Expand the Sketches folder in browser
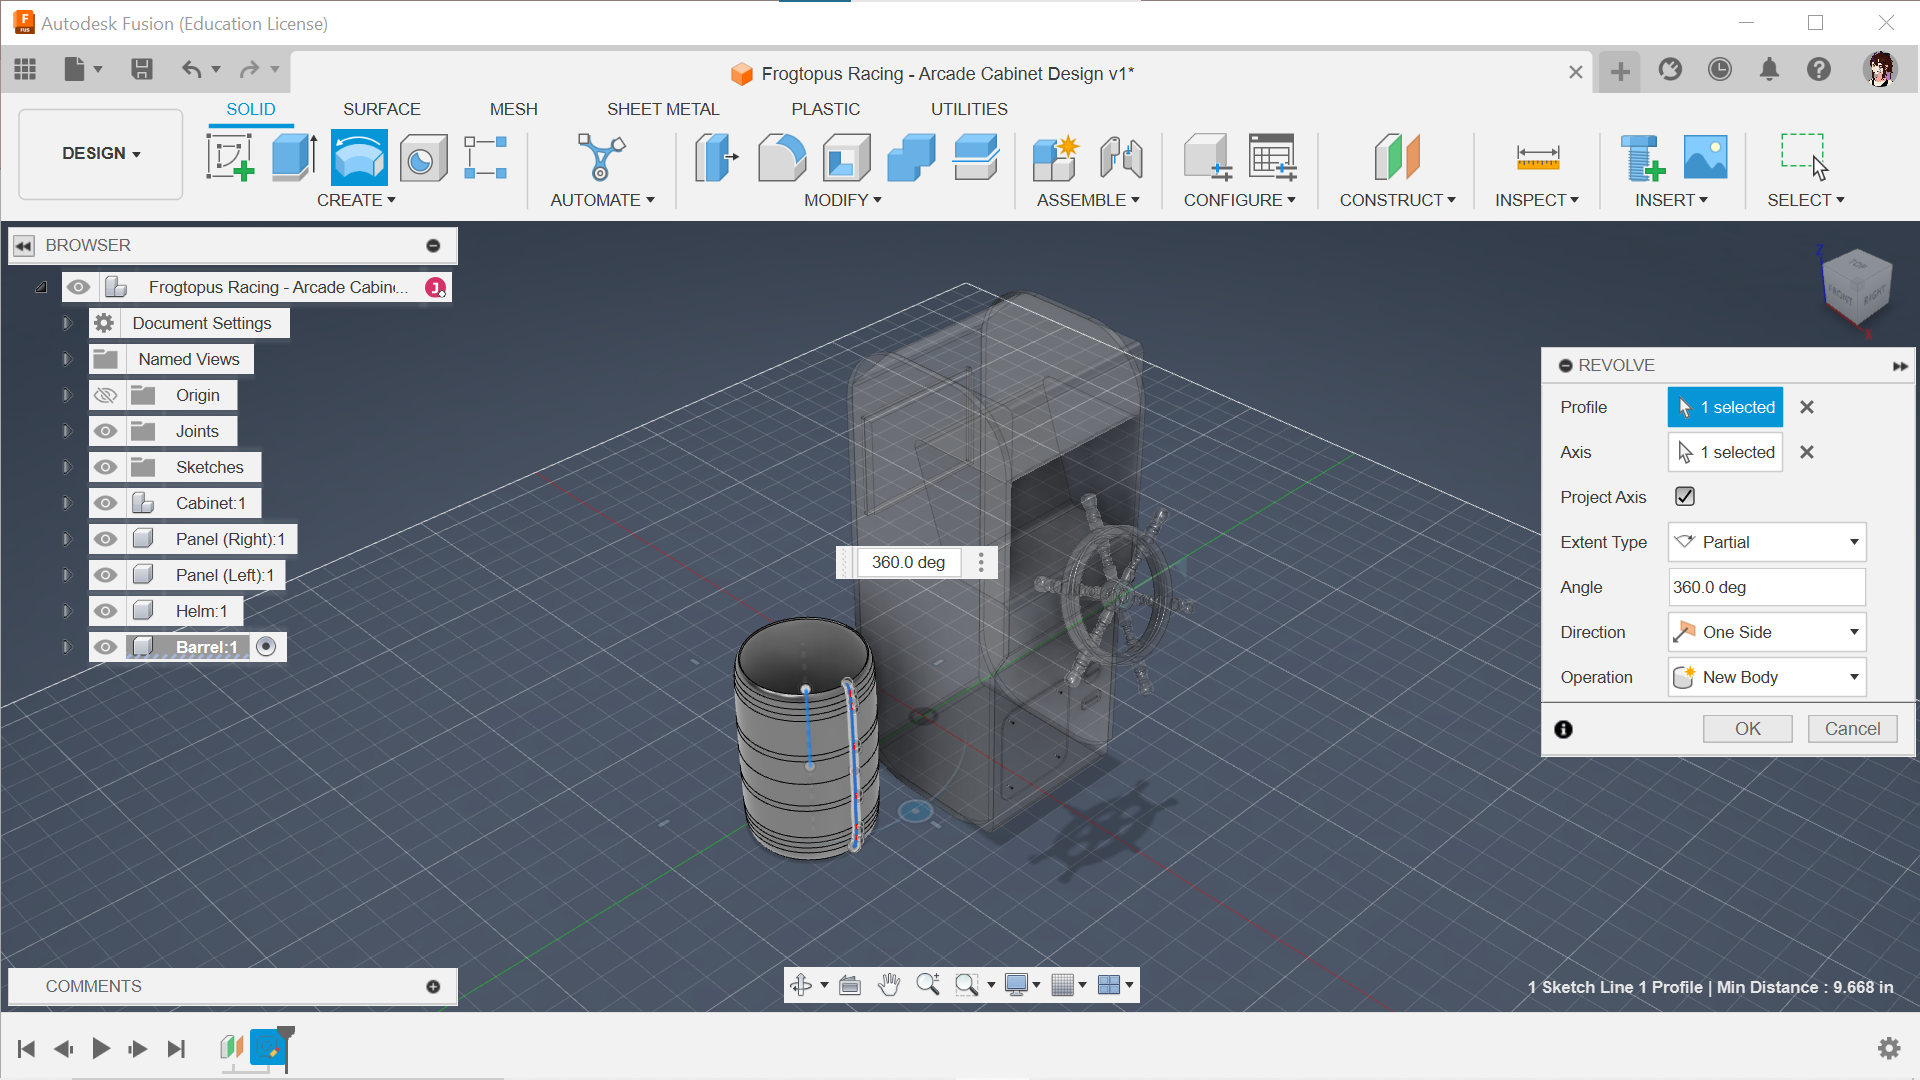This screenshot has width=1920, height=1080. tap(65, 467)
